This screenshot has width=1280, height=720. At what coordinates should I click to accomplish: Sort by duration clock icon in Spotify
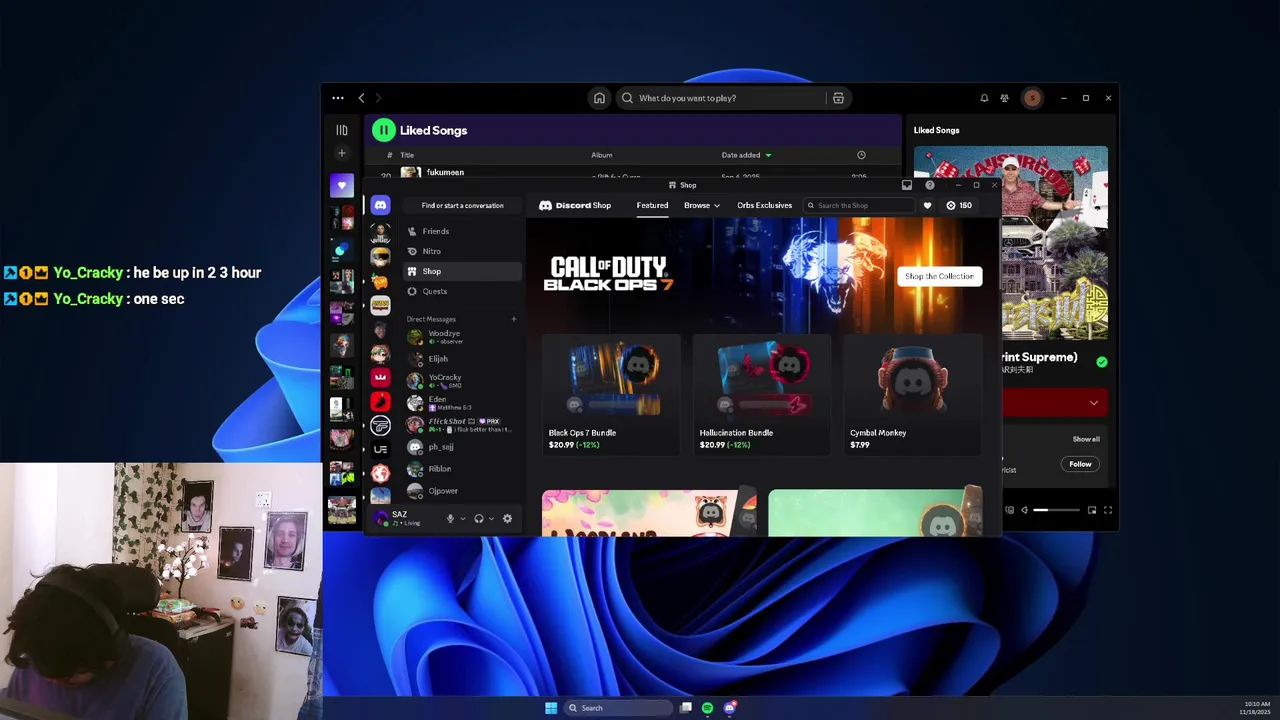point(861,155)
